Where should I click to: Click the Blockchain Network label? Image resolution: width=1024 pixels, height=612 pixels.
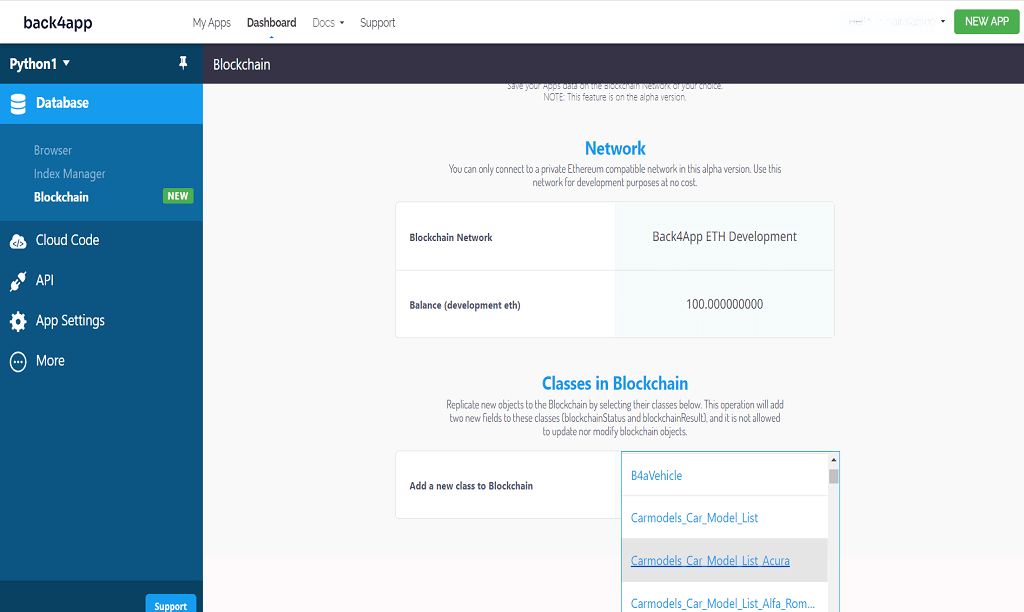[x=451, y=238]
